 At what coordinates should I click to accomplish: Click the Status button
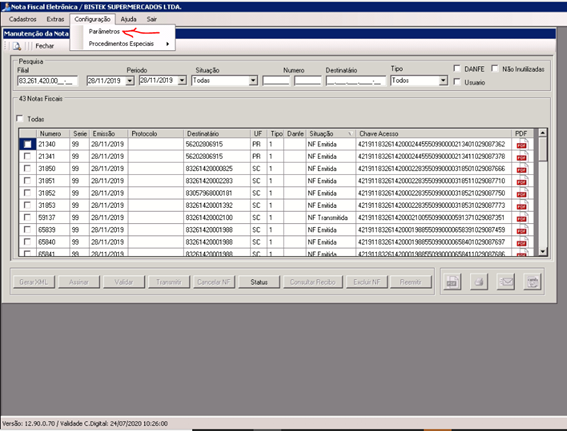pos(259,282)
